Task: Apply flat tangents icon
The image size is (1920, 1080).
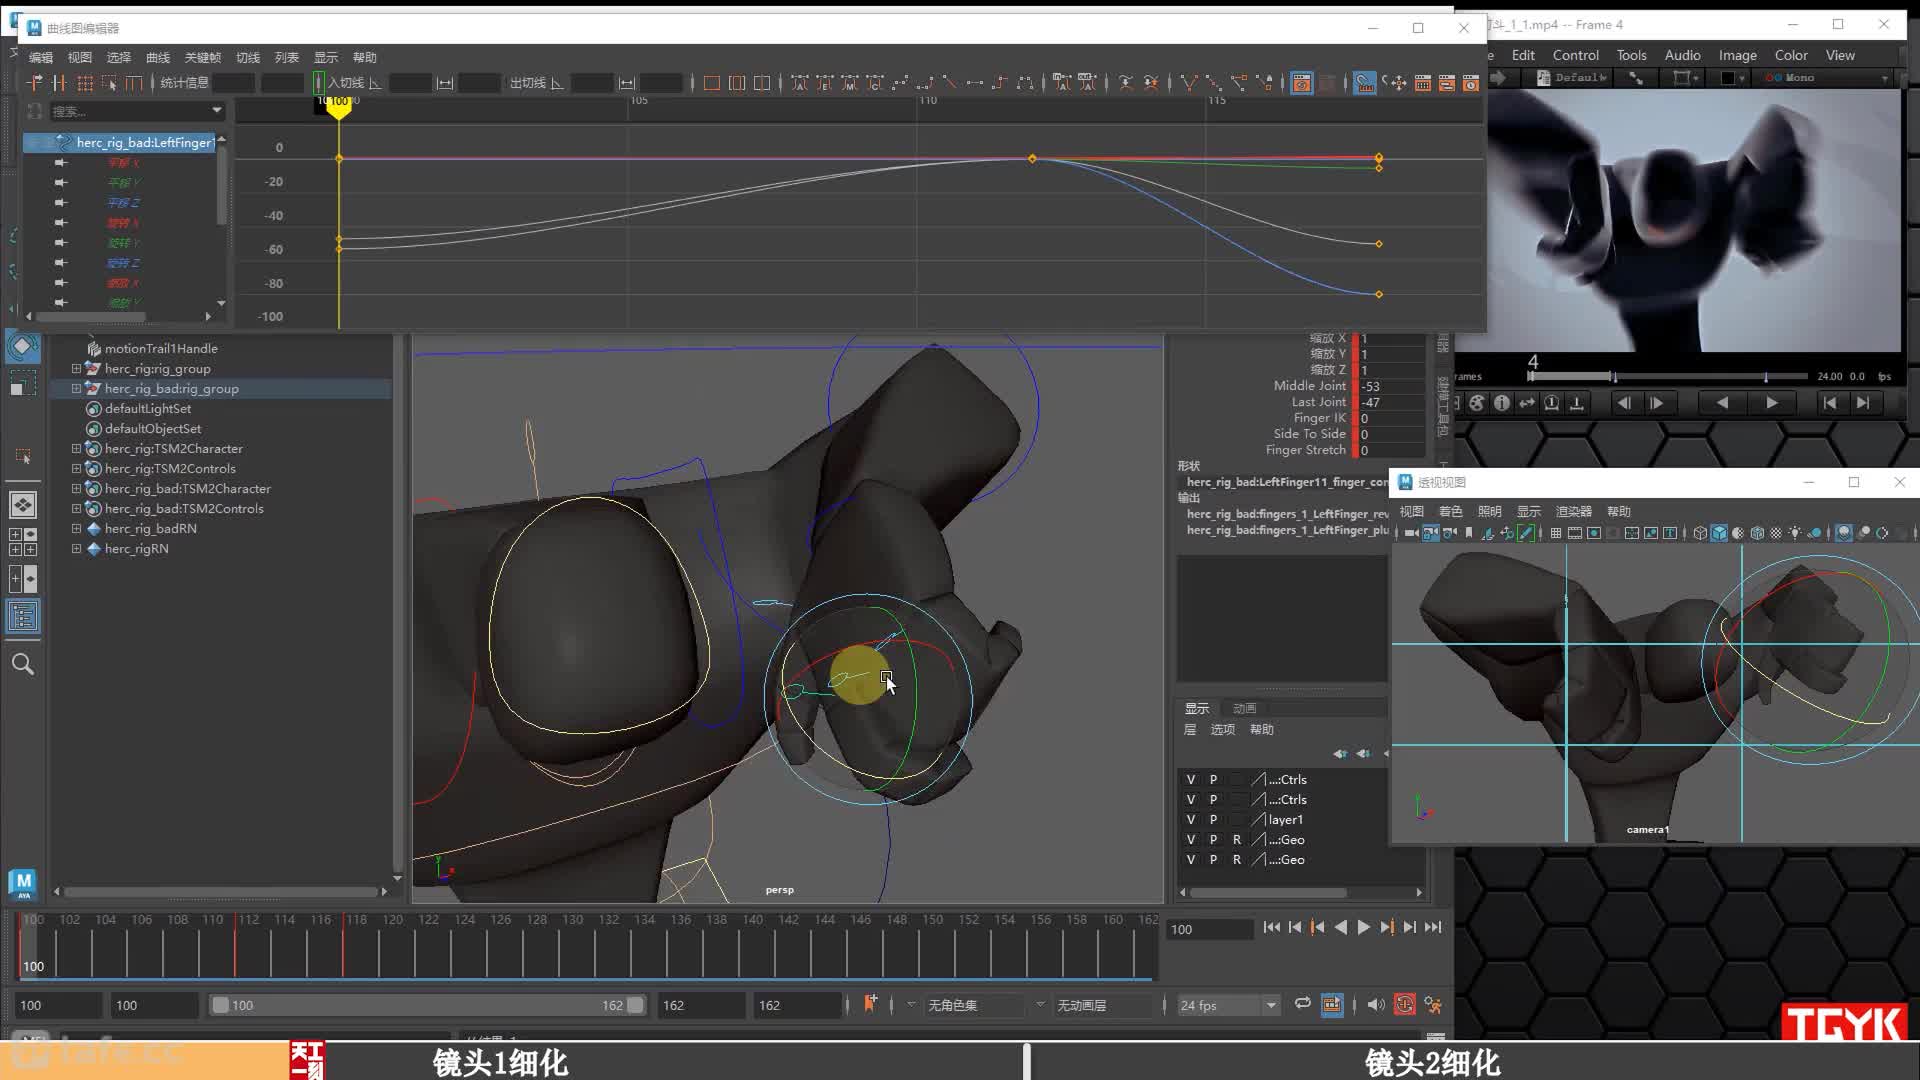Action: pyautogui.click(x=974, y=83)
